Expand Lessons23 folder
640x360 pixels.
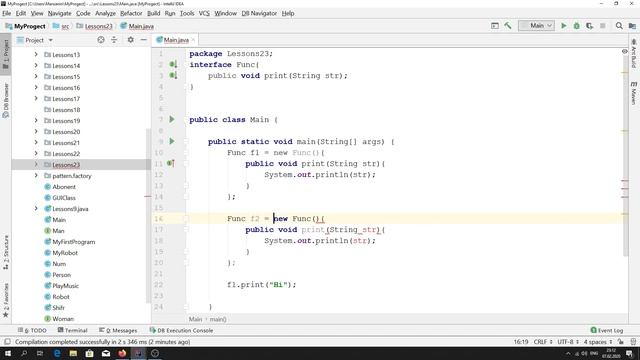(x=36, y=164)
